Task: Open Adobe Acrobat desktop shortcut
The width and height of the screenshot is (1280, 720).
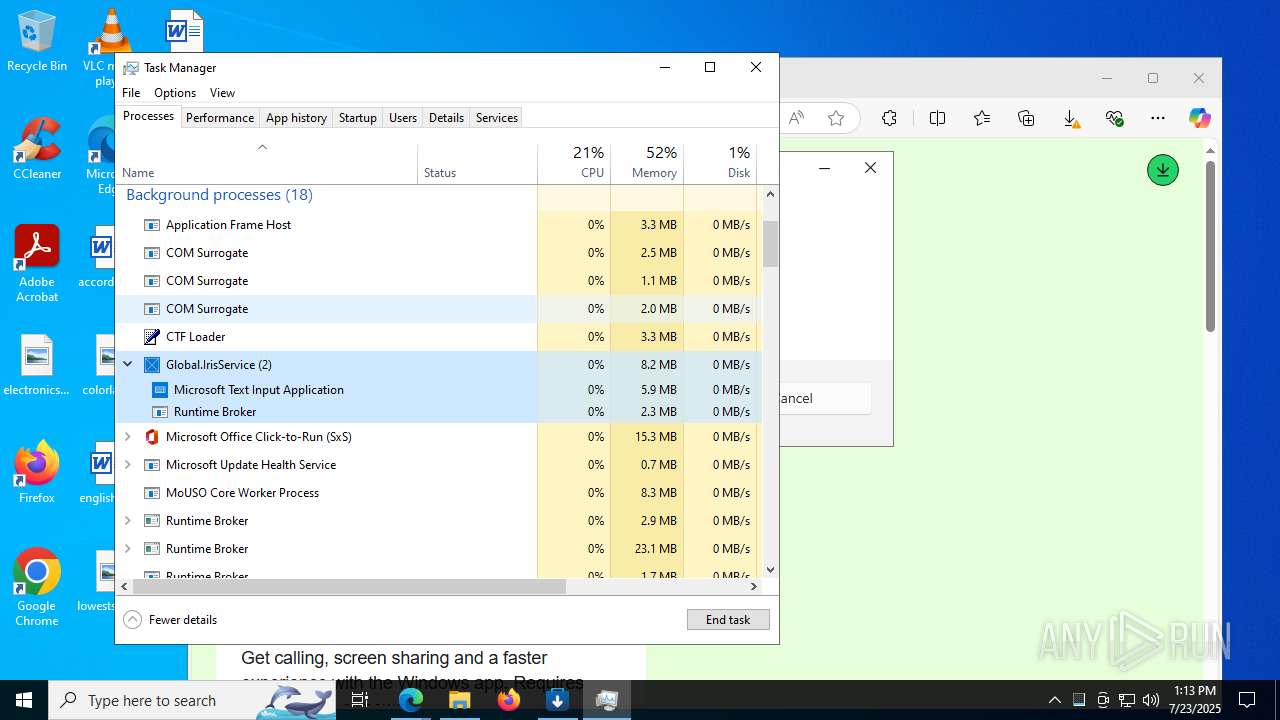Action: (37, 264)
